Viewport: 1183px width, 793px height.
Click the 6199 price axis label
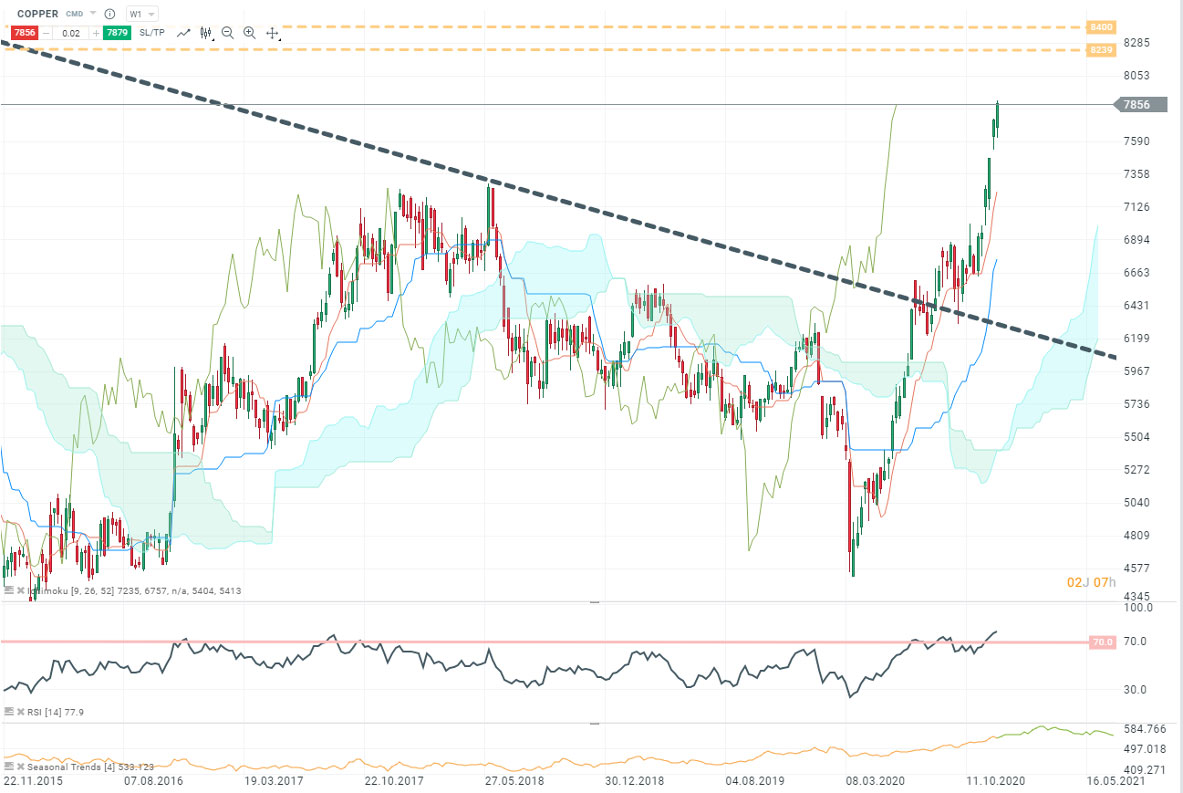click(1136, 338)
